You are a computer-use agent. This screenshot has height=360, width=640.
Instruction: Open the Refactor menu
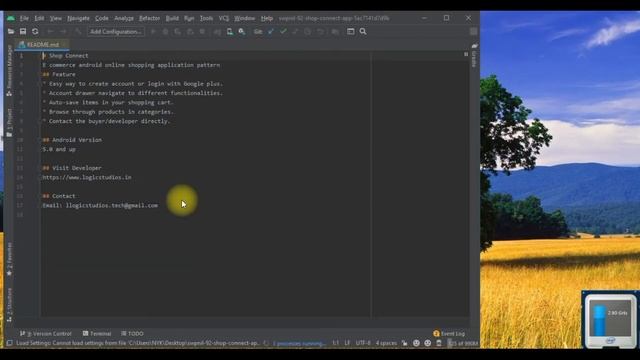[x=149, y=18]
